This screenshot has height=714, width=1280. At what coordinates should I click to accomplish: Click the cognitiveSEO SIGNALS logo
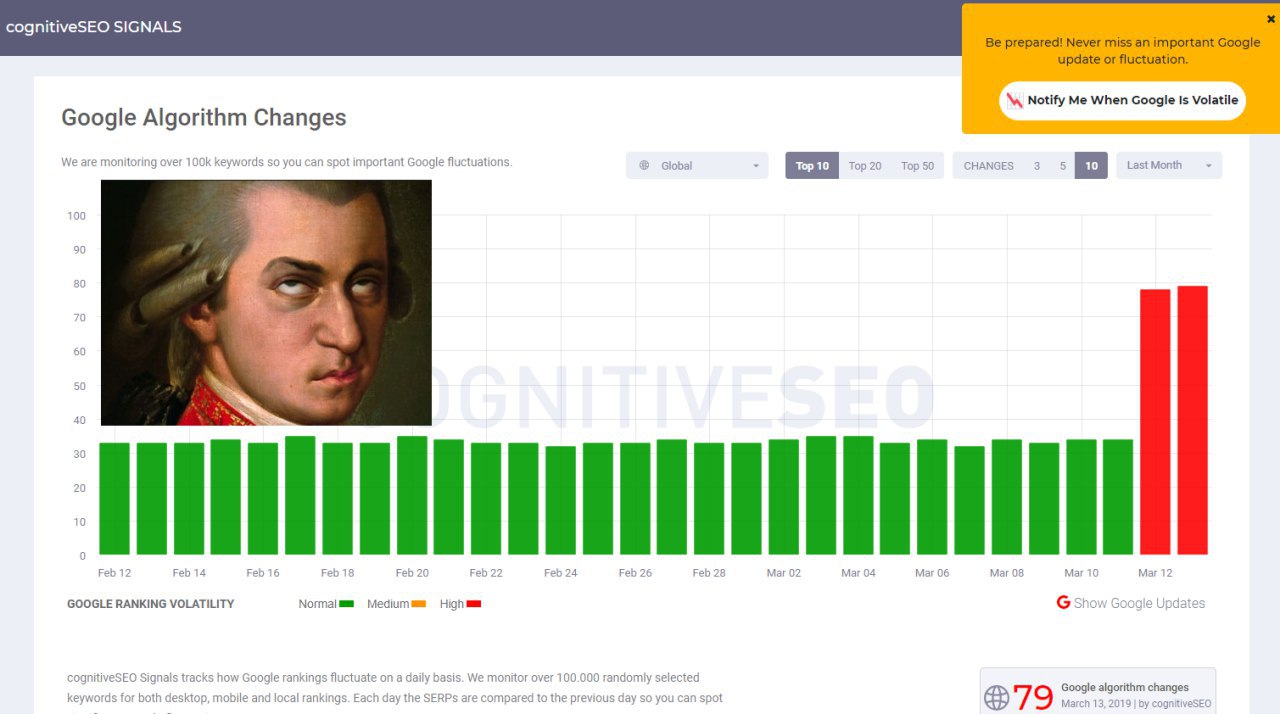(94, 27)
